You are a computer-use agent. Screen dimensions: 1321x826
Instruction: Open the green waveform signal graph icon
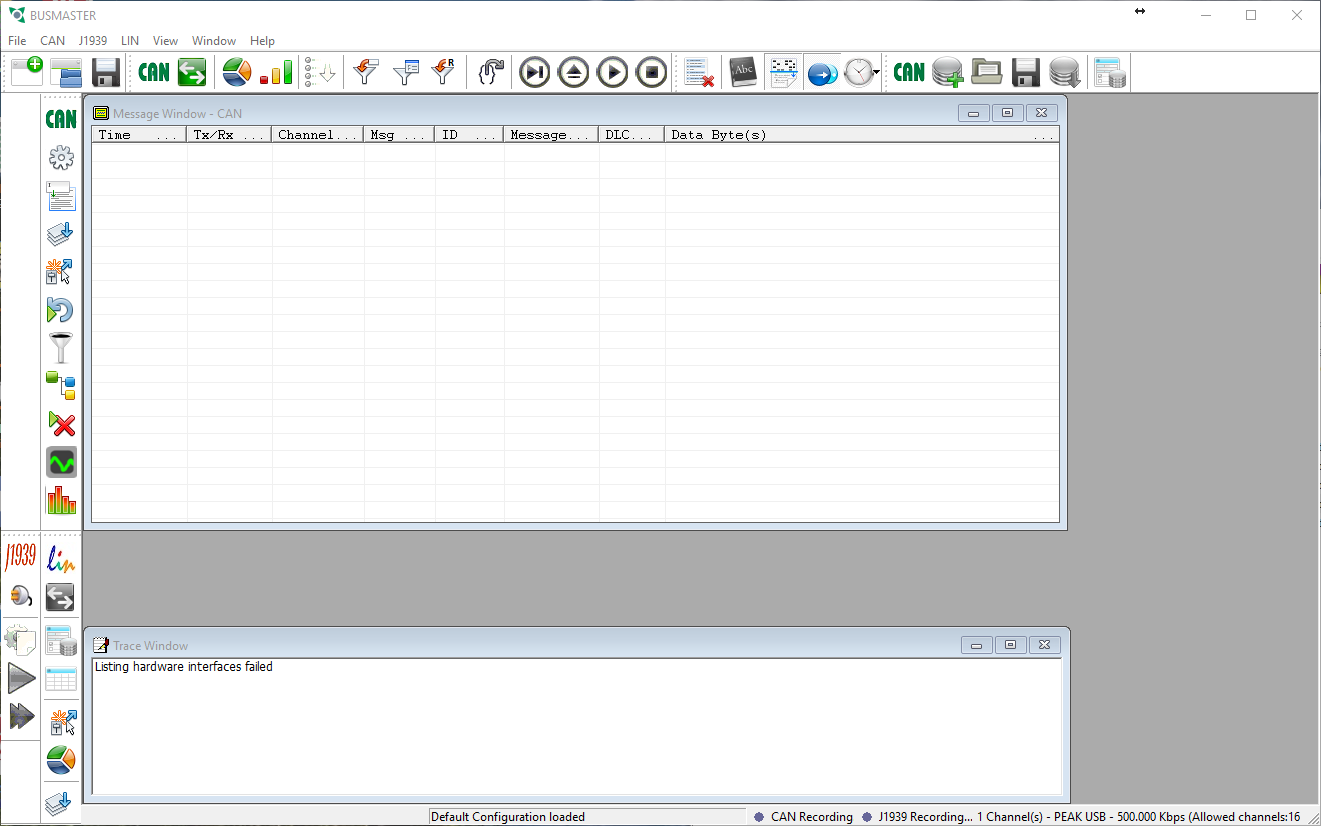61,462
